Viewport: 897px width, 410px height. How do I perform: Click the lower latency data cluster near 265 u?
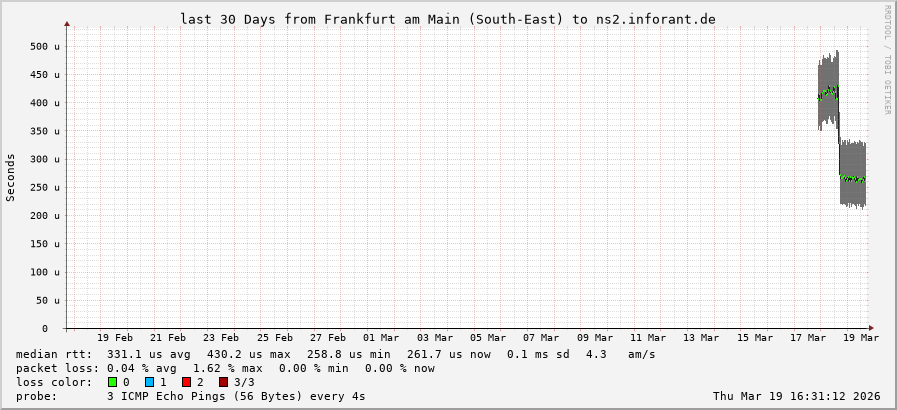852,178
